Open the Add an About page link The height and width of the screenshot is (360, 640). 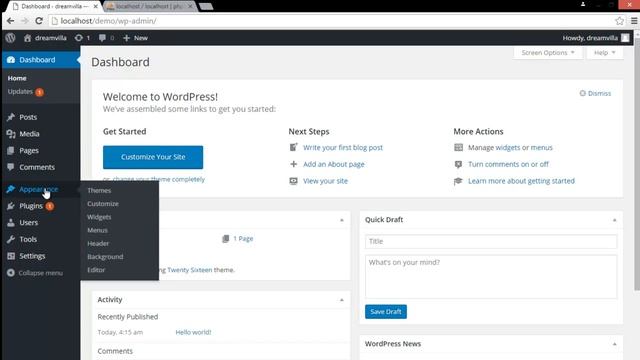pos(334,164)
